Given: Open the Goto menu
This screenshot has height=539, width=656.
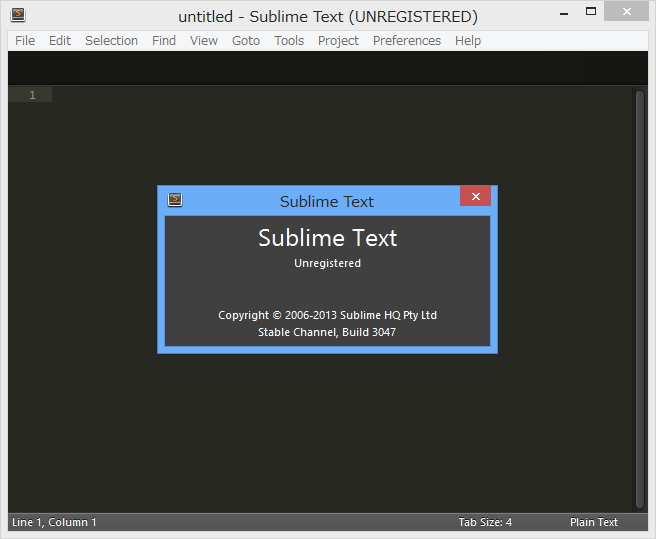Looking at the screenshot, I should (246, 41).
